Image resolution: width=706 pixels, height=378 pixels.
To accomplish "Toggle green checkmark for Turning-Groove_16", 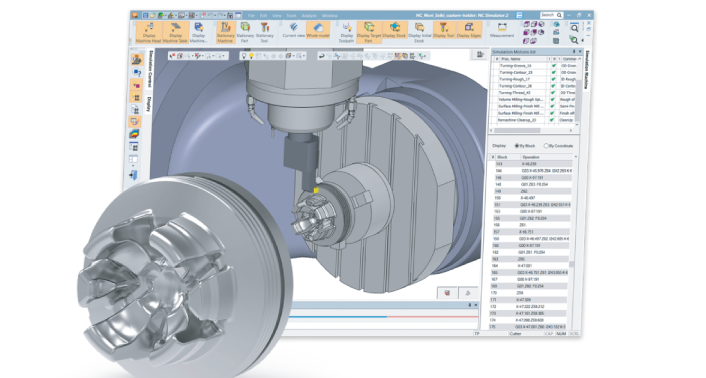I will 554,66.
